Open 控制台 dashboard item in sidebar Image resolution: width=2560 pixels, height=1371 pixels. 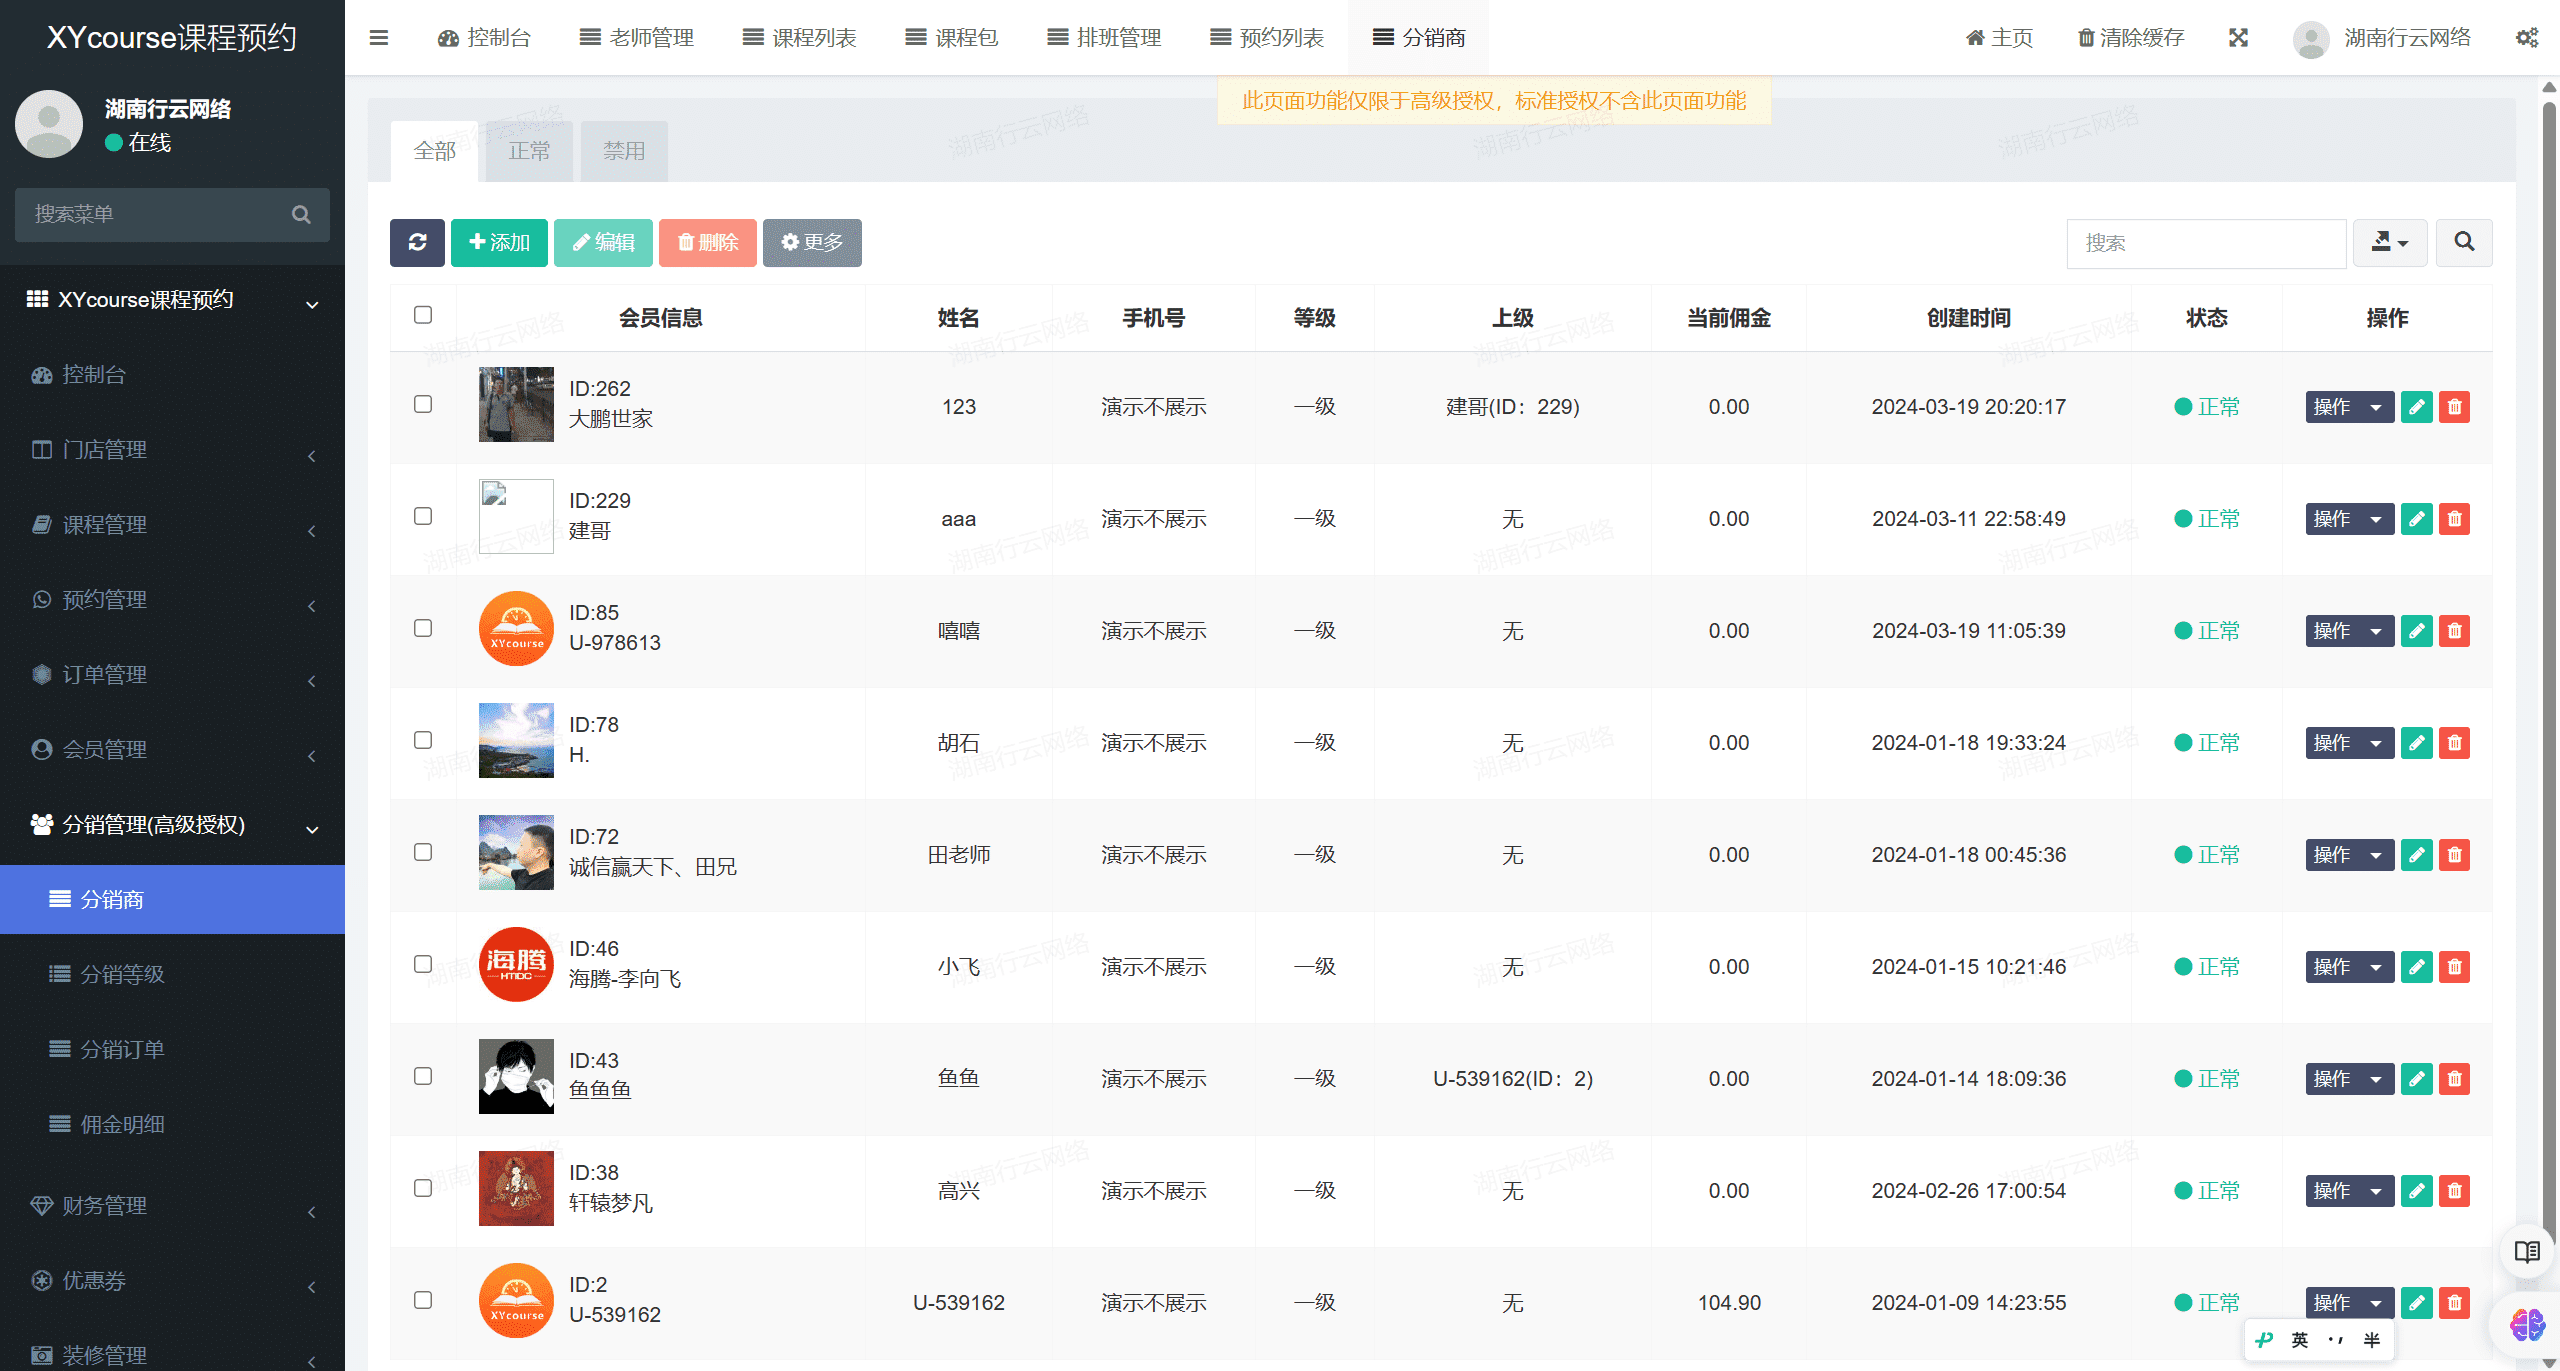[172, 375]
